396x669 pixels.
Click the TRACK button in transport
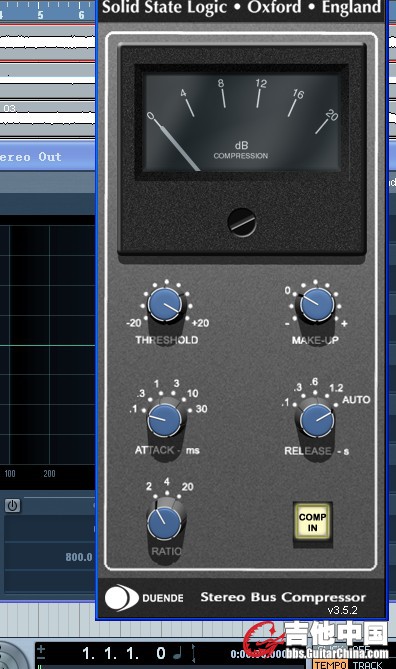click(x=367, y=664)
